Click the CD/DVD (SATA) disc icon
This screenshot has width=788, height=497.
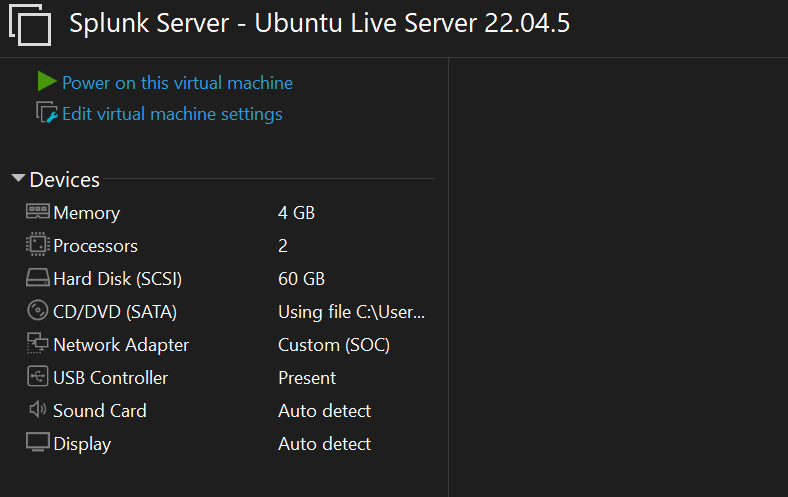tap(38, 311)
